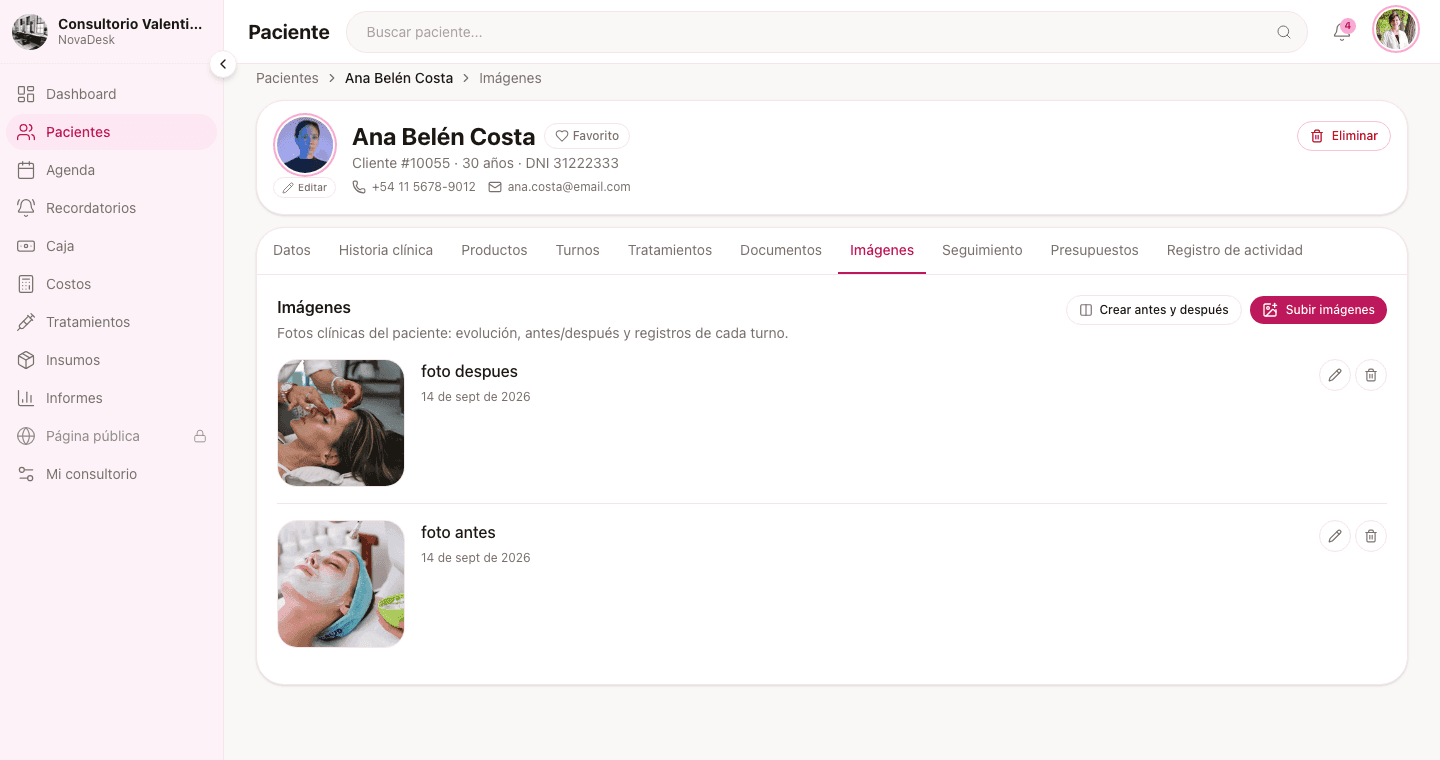1440x760 pixels.
Task: Open the Insumos section
Action: click(x=111, y=360)
